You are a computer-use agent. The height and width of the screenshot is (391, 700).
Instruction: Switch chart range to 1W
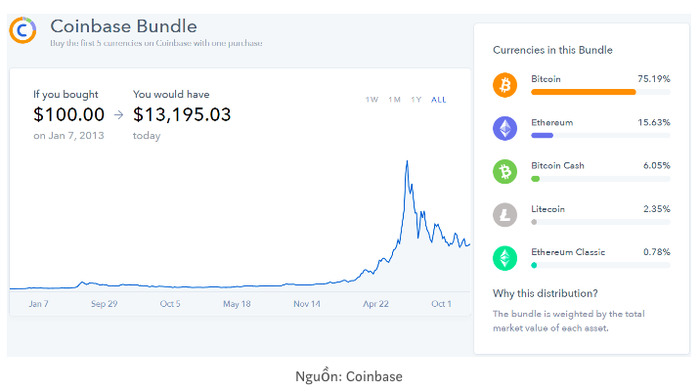click(371, 100)
